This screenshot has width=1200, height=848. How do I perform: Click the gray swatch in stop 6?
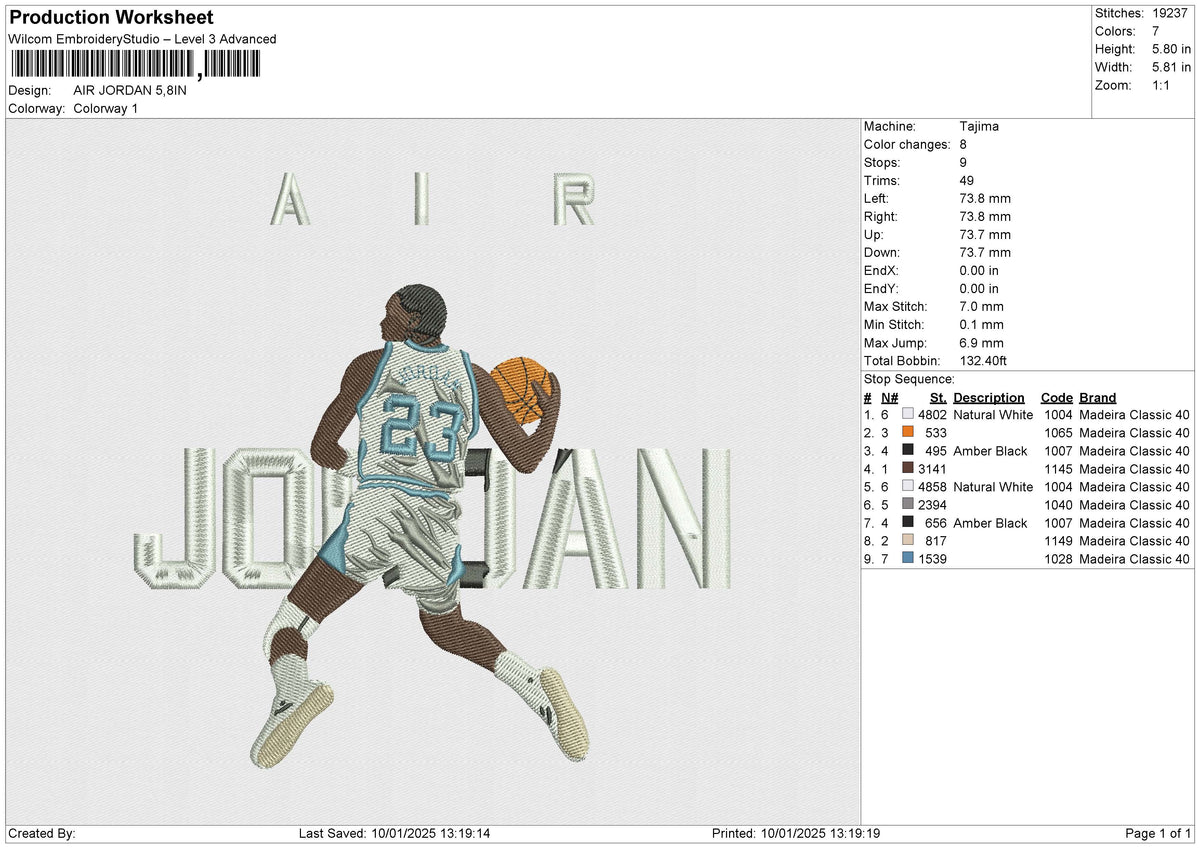(908, 504)
